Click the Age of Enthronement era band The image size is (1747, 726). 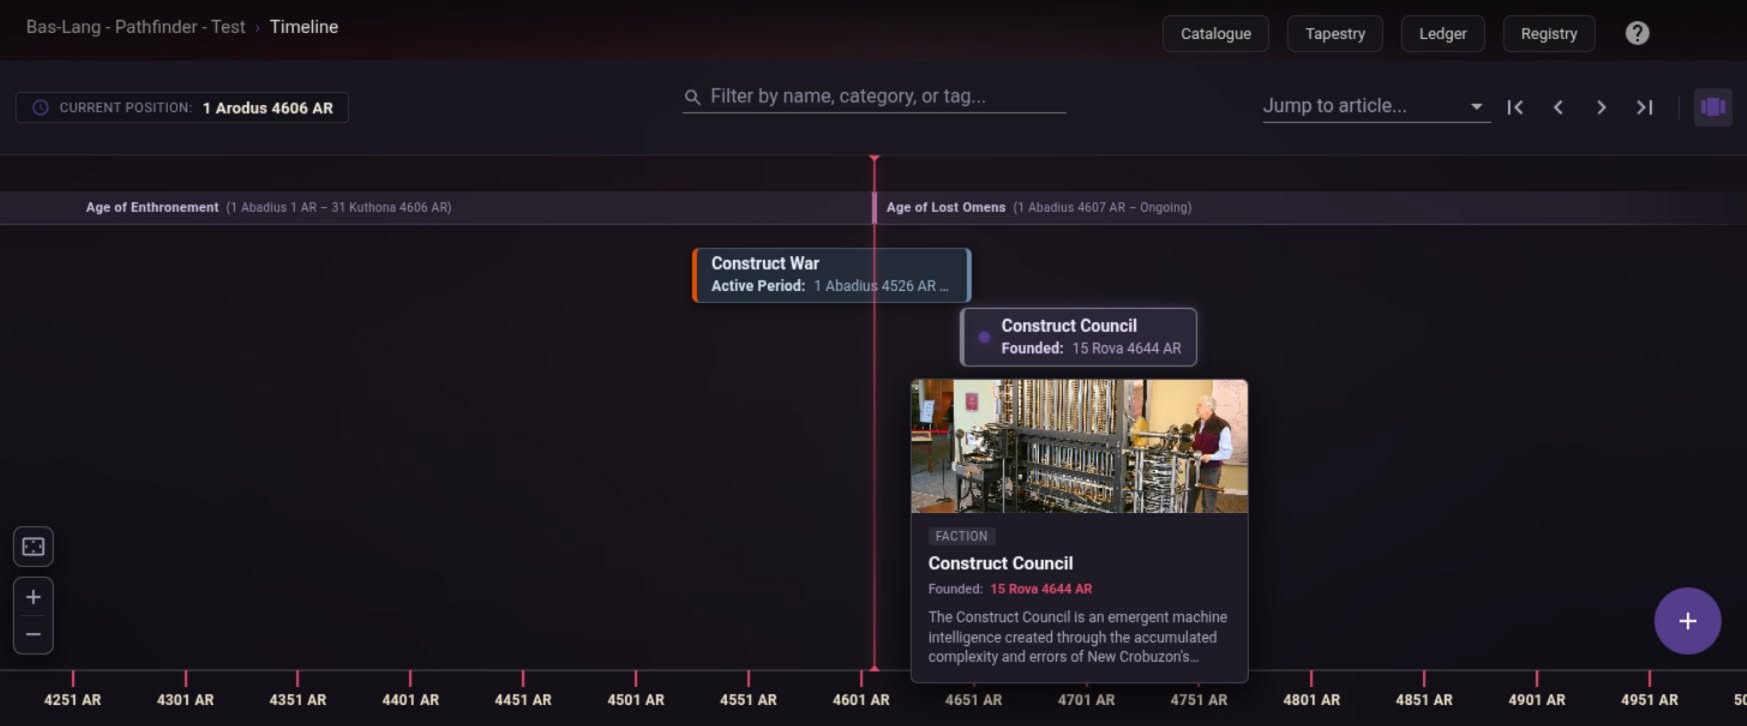(436, 207)
